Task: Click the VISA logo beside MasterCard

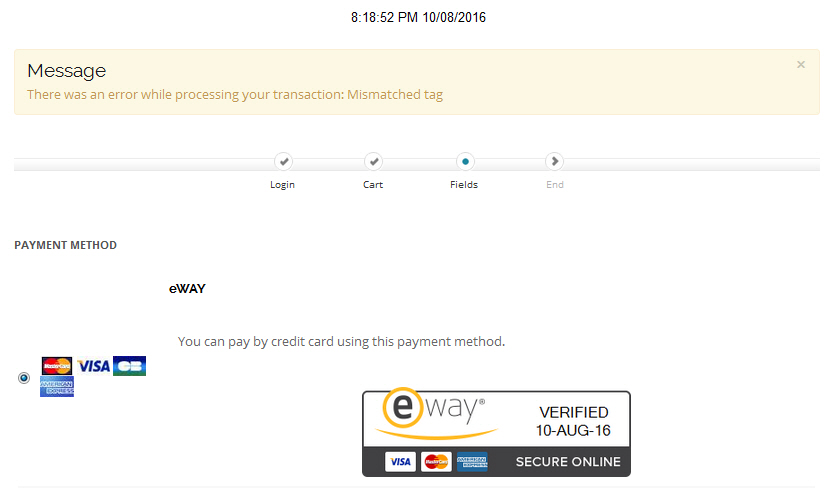Action: (x=94, y=366)
